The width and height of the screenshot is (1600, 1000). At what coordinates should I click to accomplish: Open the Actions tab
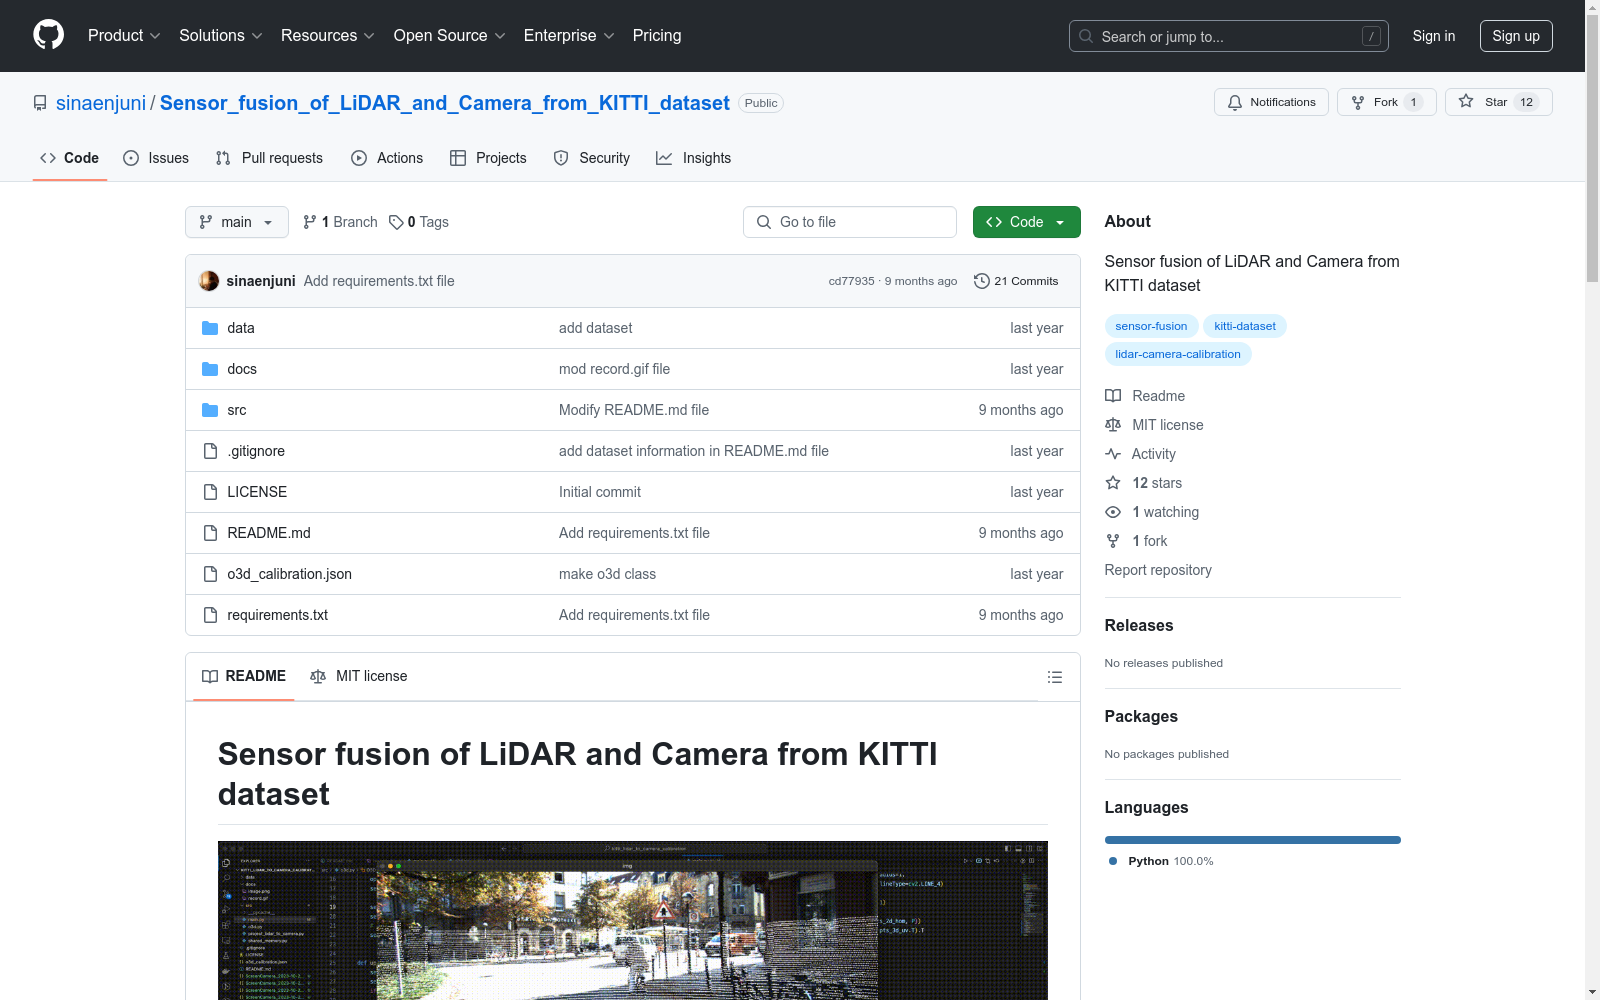coord(387,158)
